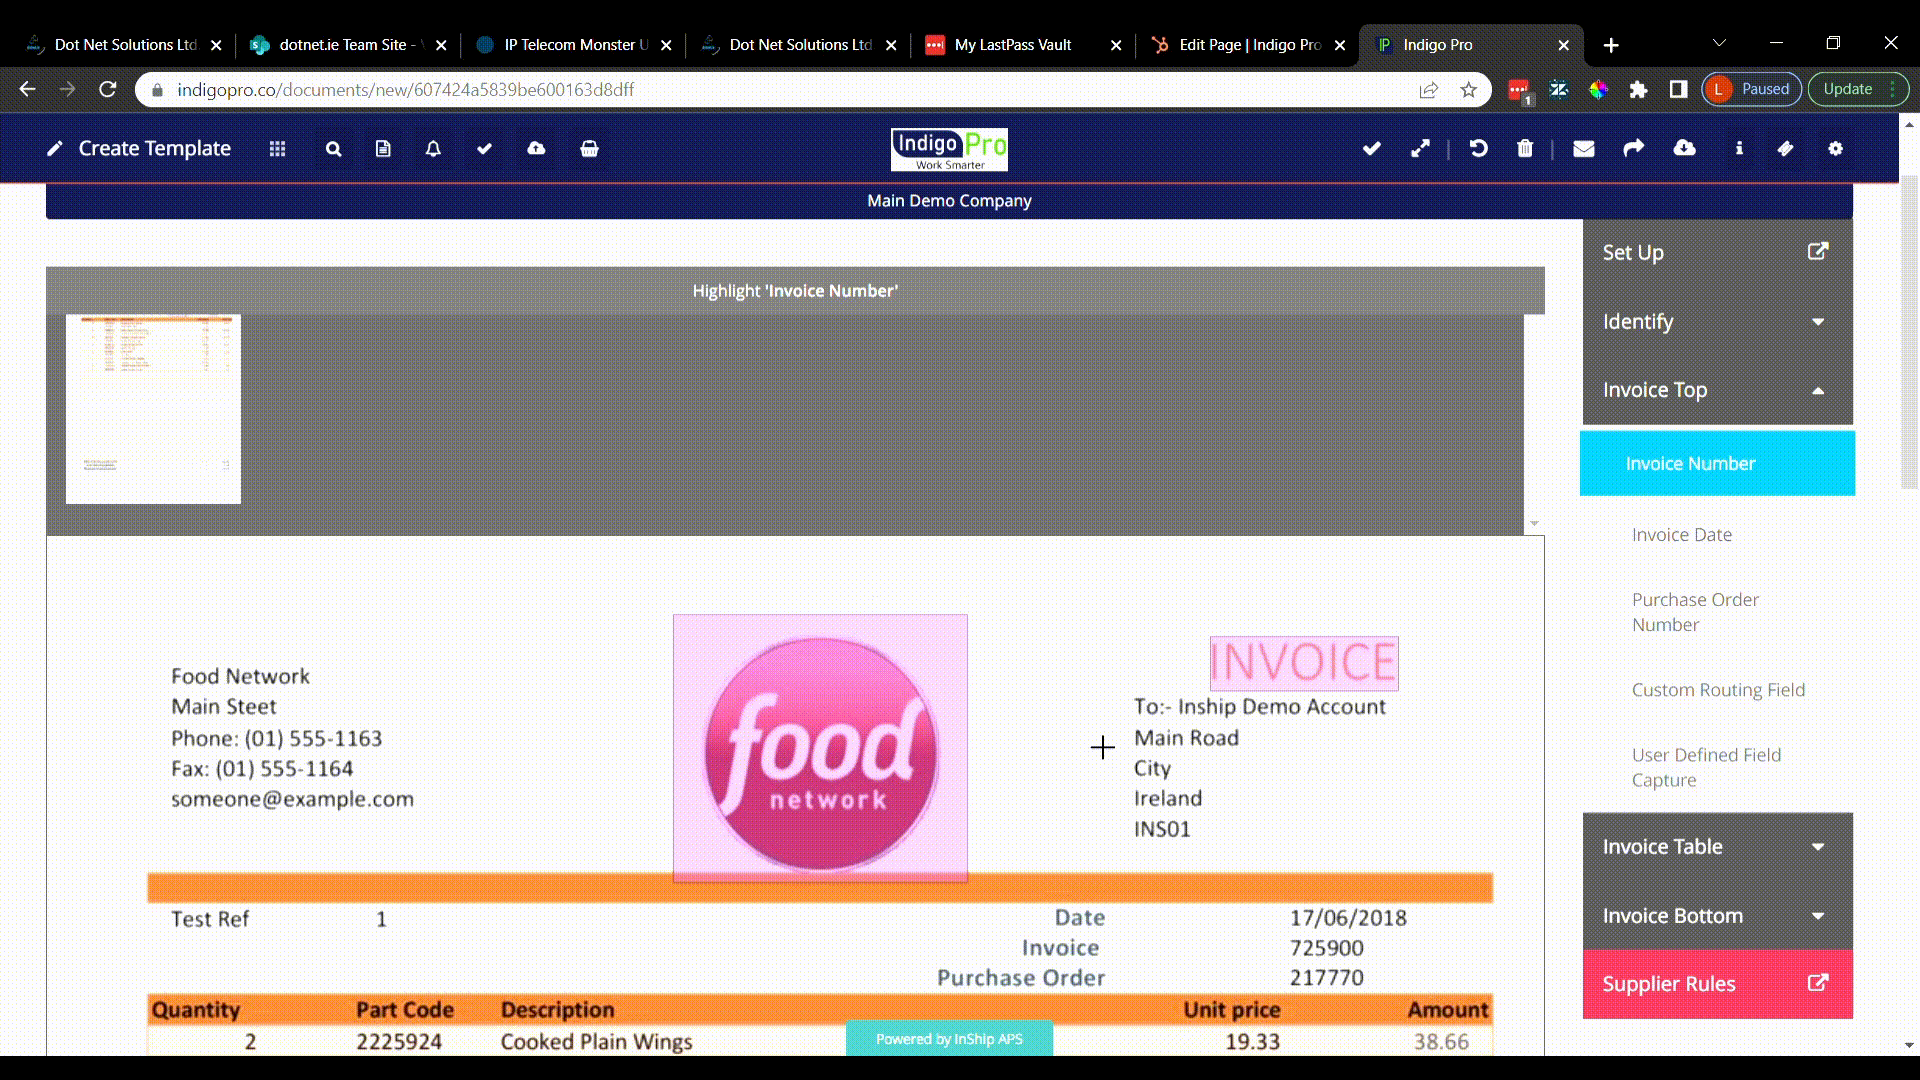Click the search magnifier icon in toolbar

pos(333,148)
